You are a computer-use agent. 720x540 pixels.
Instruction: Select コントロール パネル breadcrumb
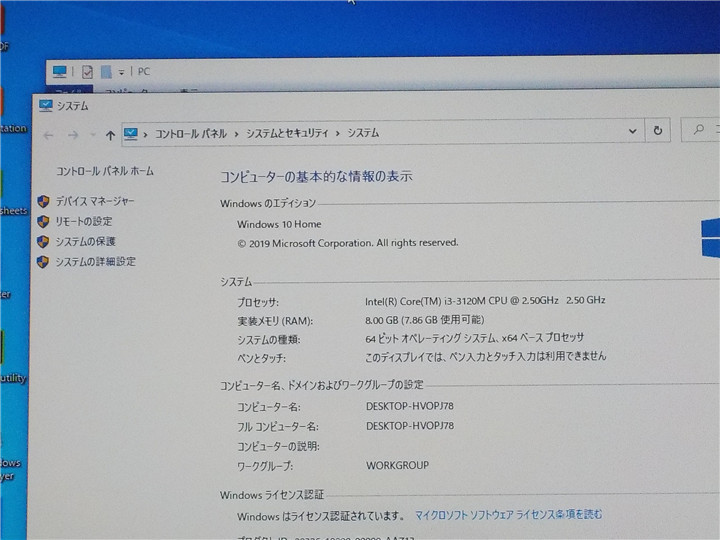[x=191, y=134]
